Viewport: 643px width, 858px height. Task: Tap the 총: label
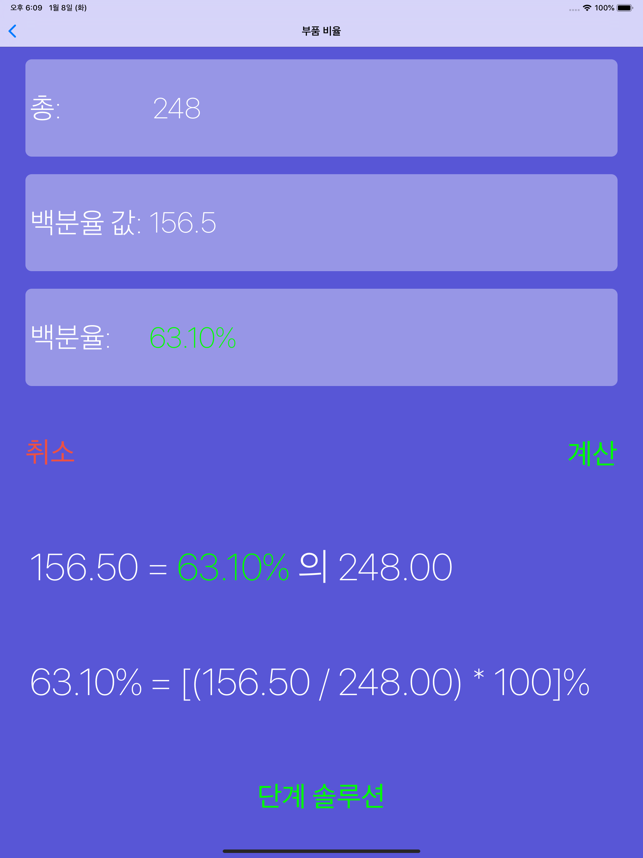pos(45,108)
